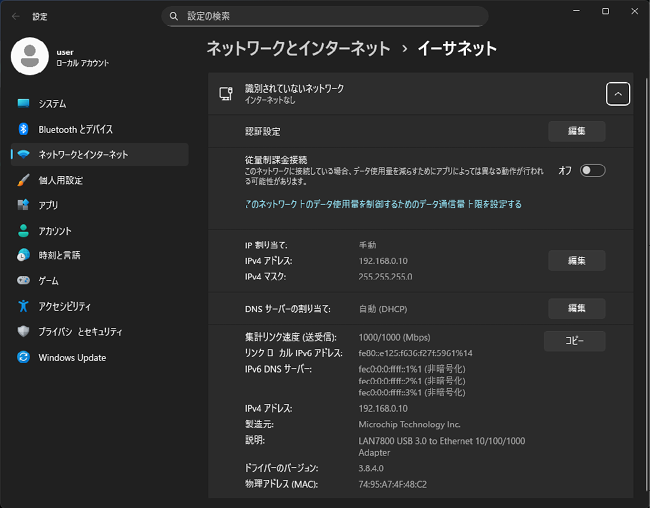This screenshot has height=508, width=650.
Task: Click the search magnifier icon
Action: [174, 16]
